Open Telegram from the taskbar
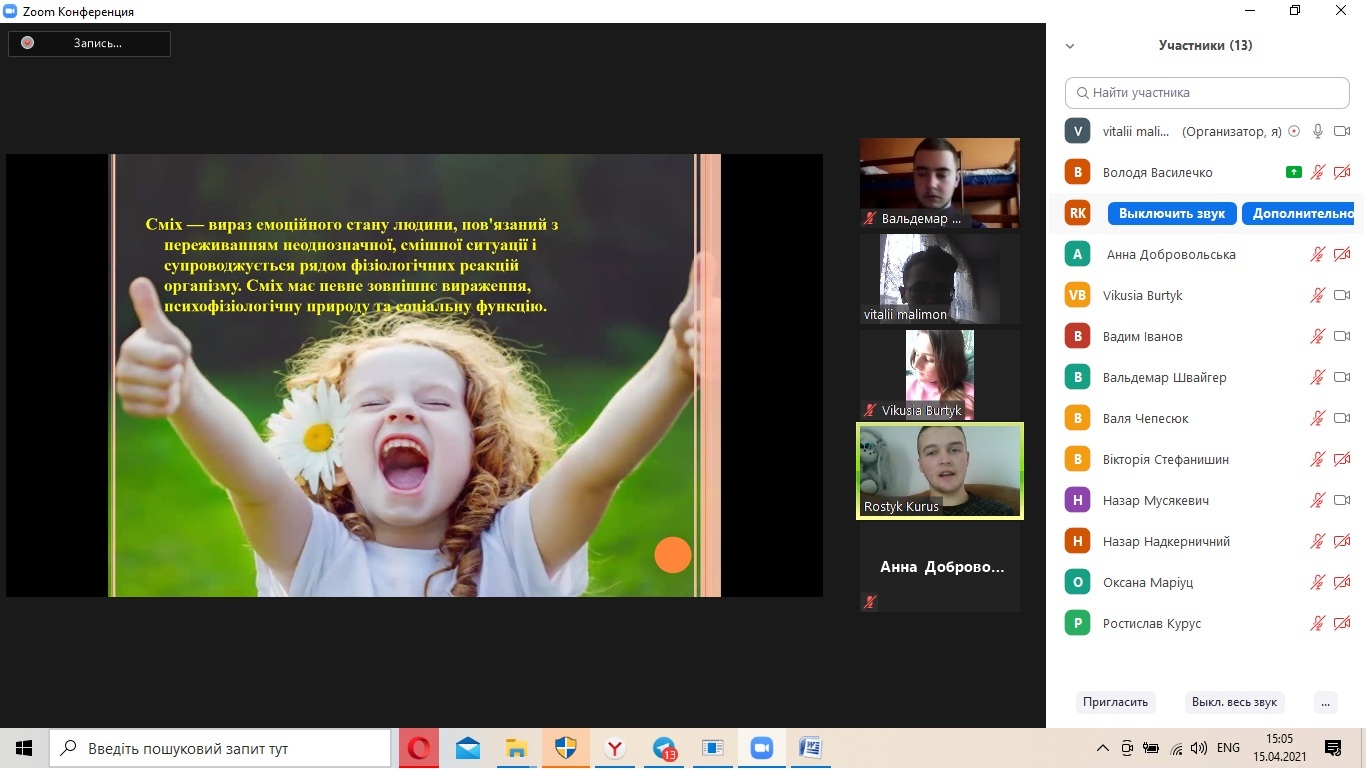 pyautogui.click(x=665, y=748)
